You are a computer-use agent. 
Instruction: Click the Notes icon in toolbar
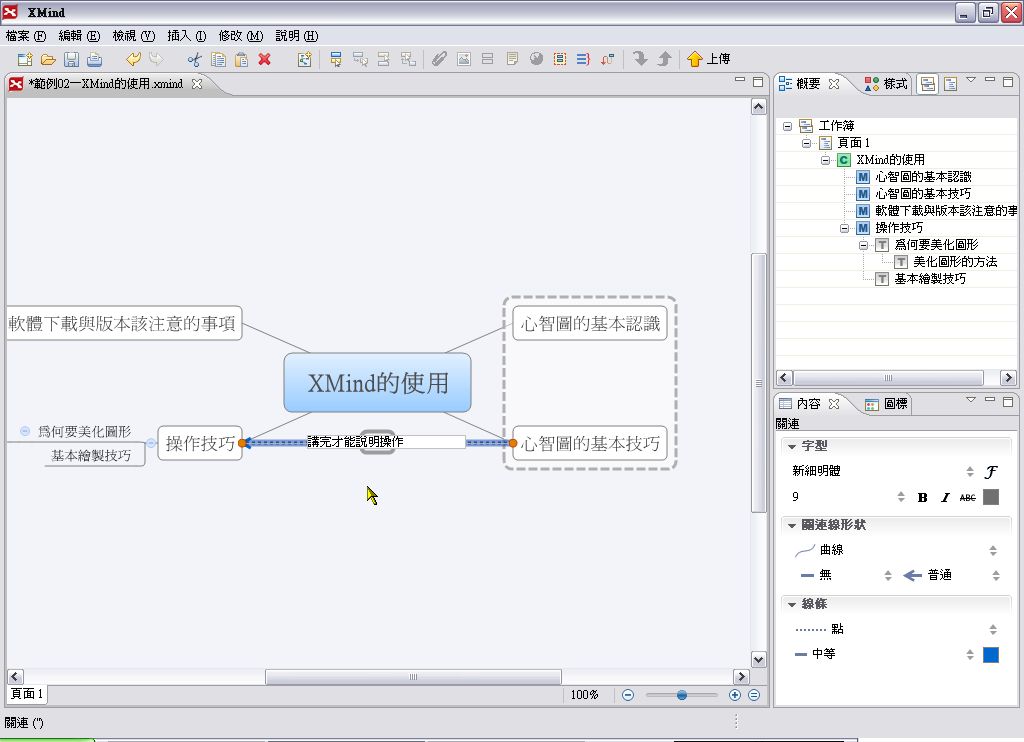513,59
